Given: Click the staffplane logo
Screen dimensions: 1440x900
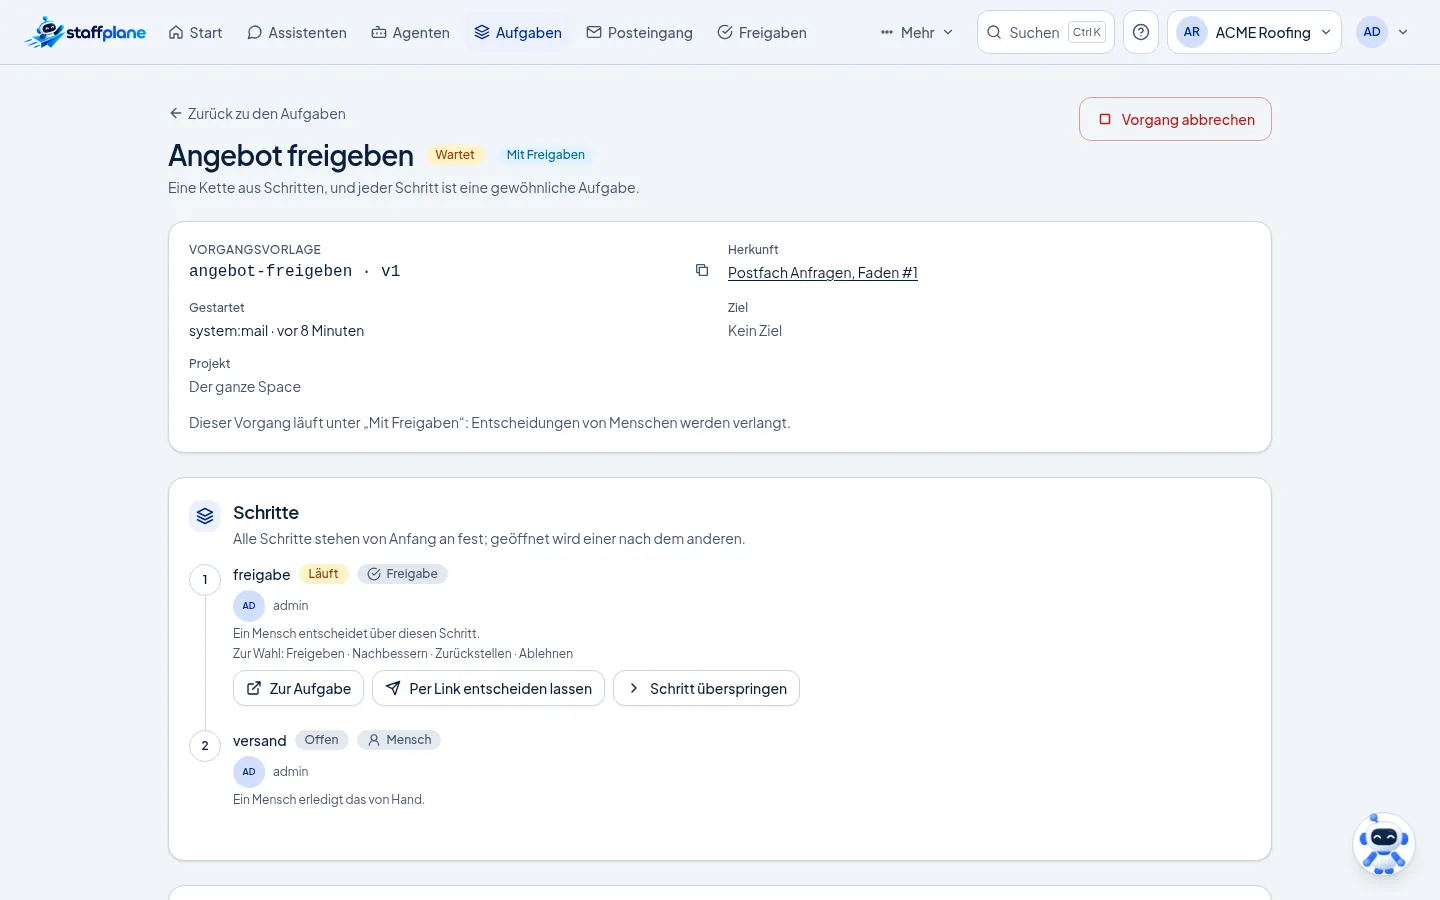Looking at the screenshot, I should click(85, 32).
